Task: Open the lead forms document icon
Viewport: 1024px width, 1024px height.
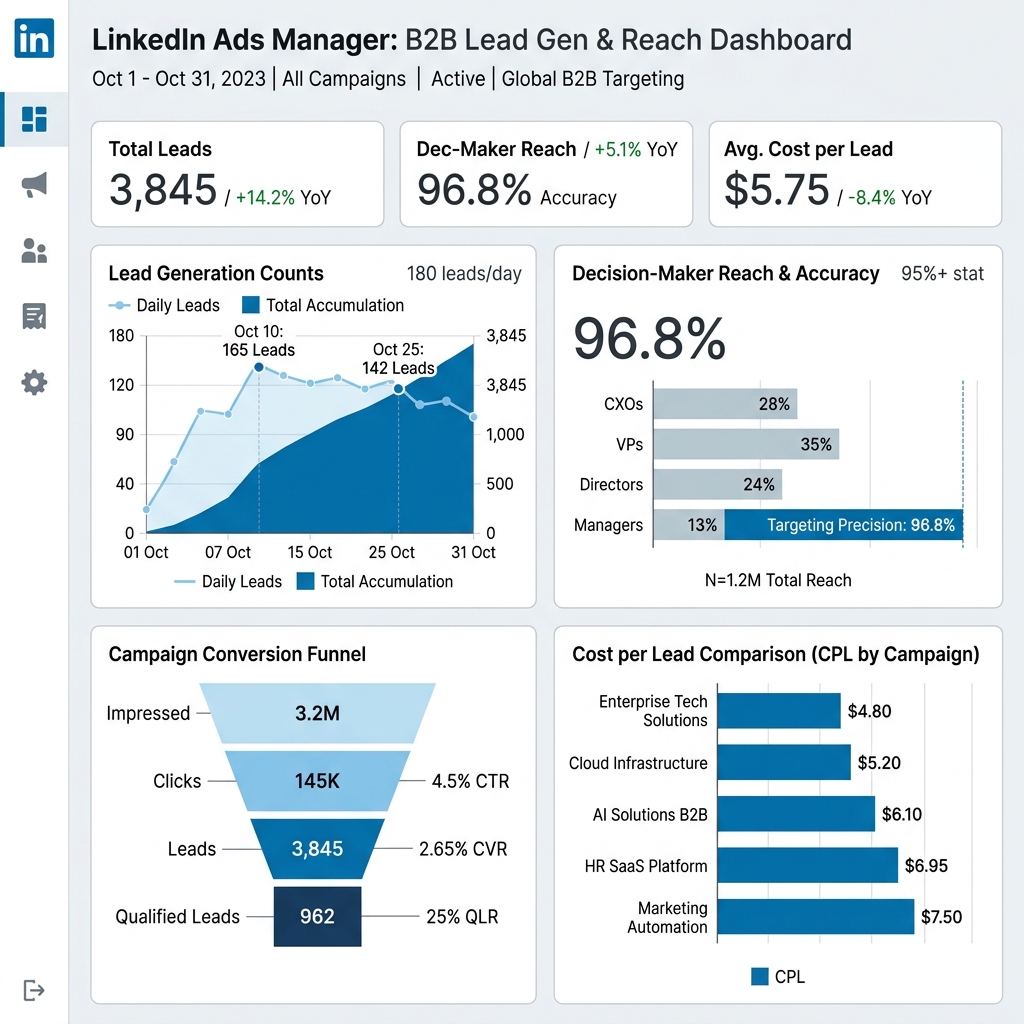Action: 34,316
